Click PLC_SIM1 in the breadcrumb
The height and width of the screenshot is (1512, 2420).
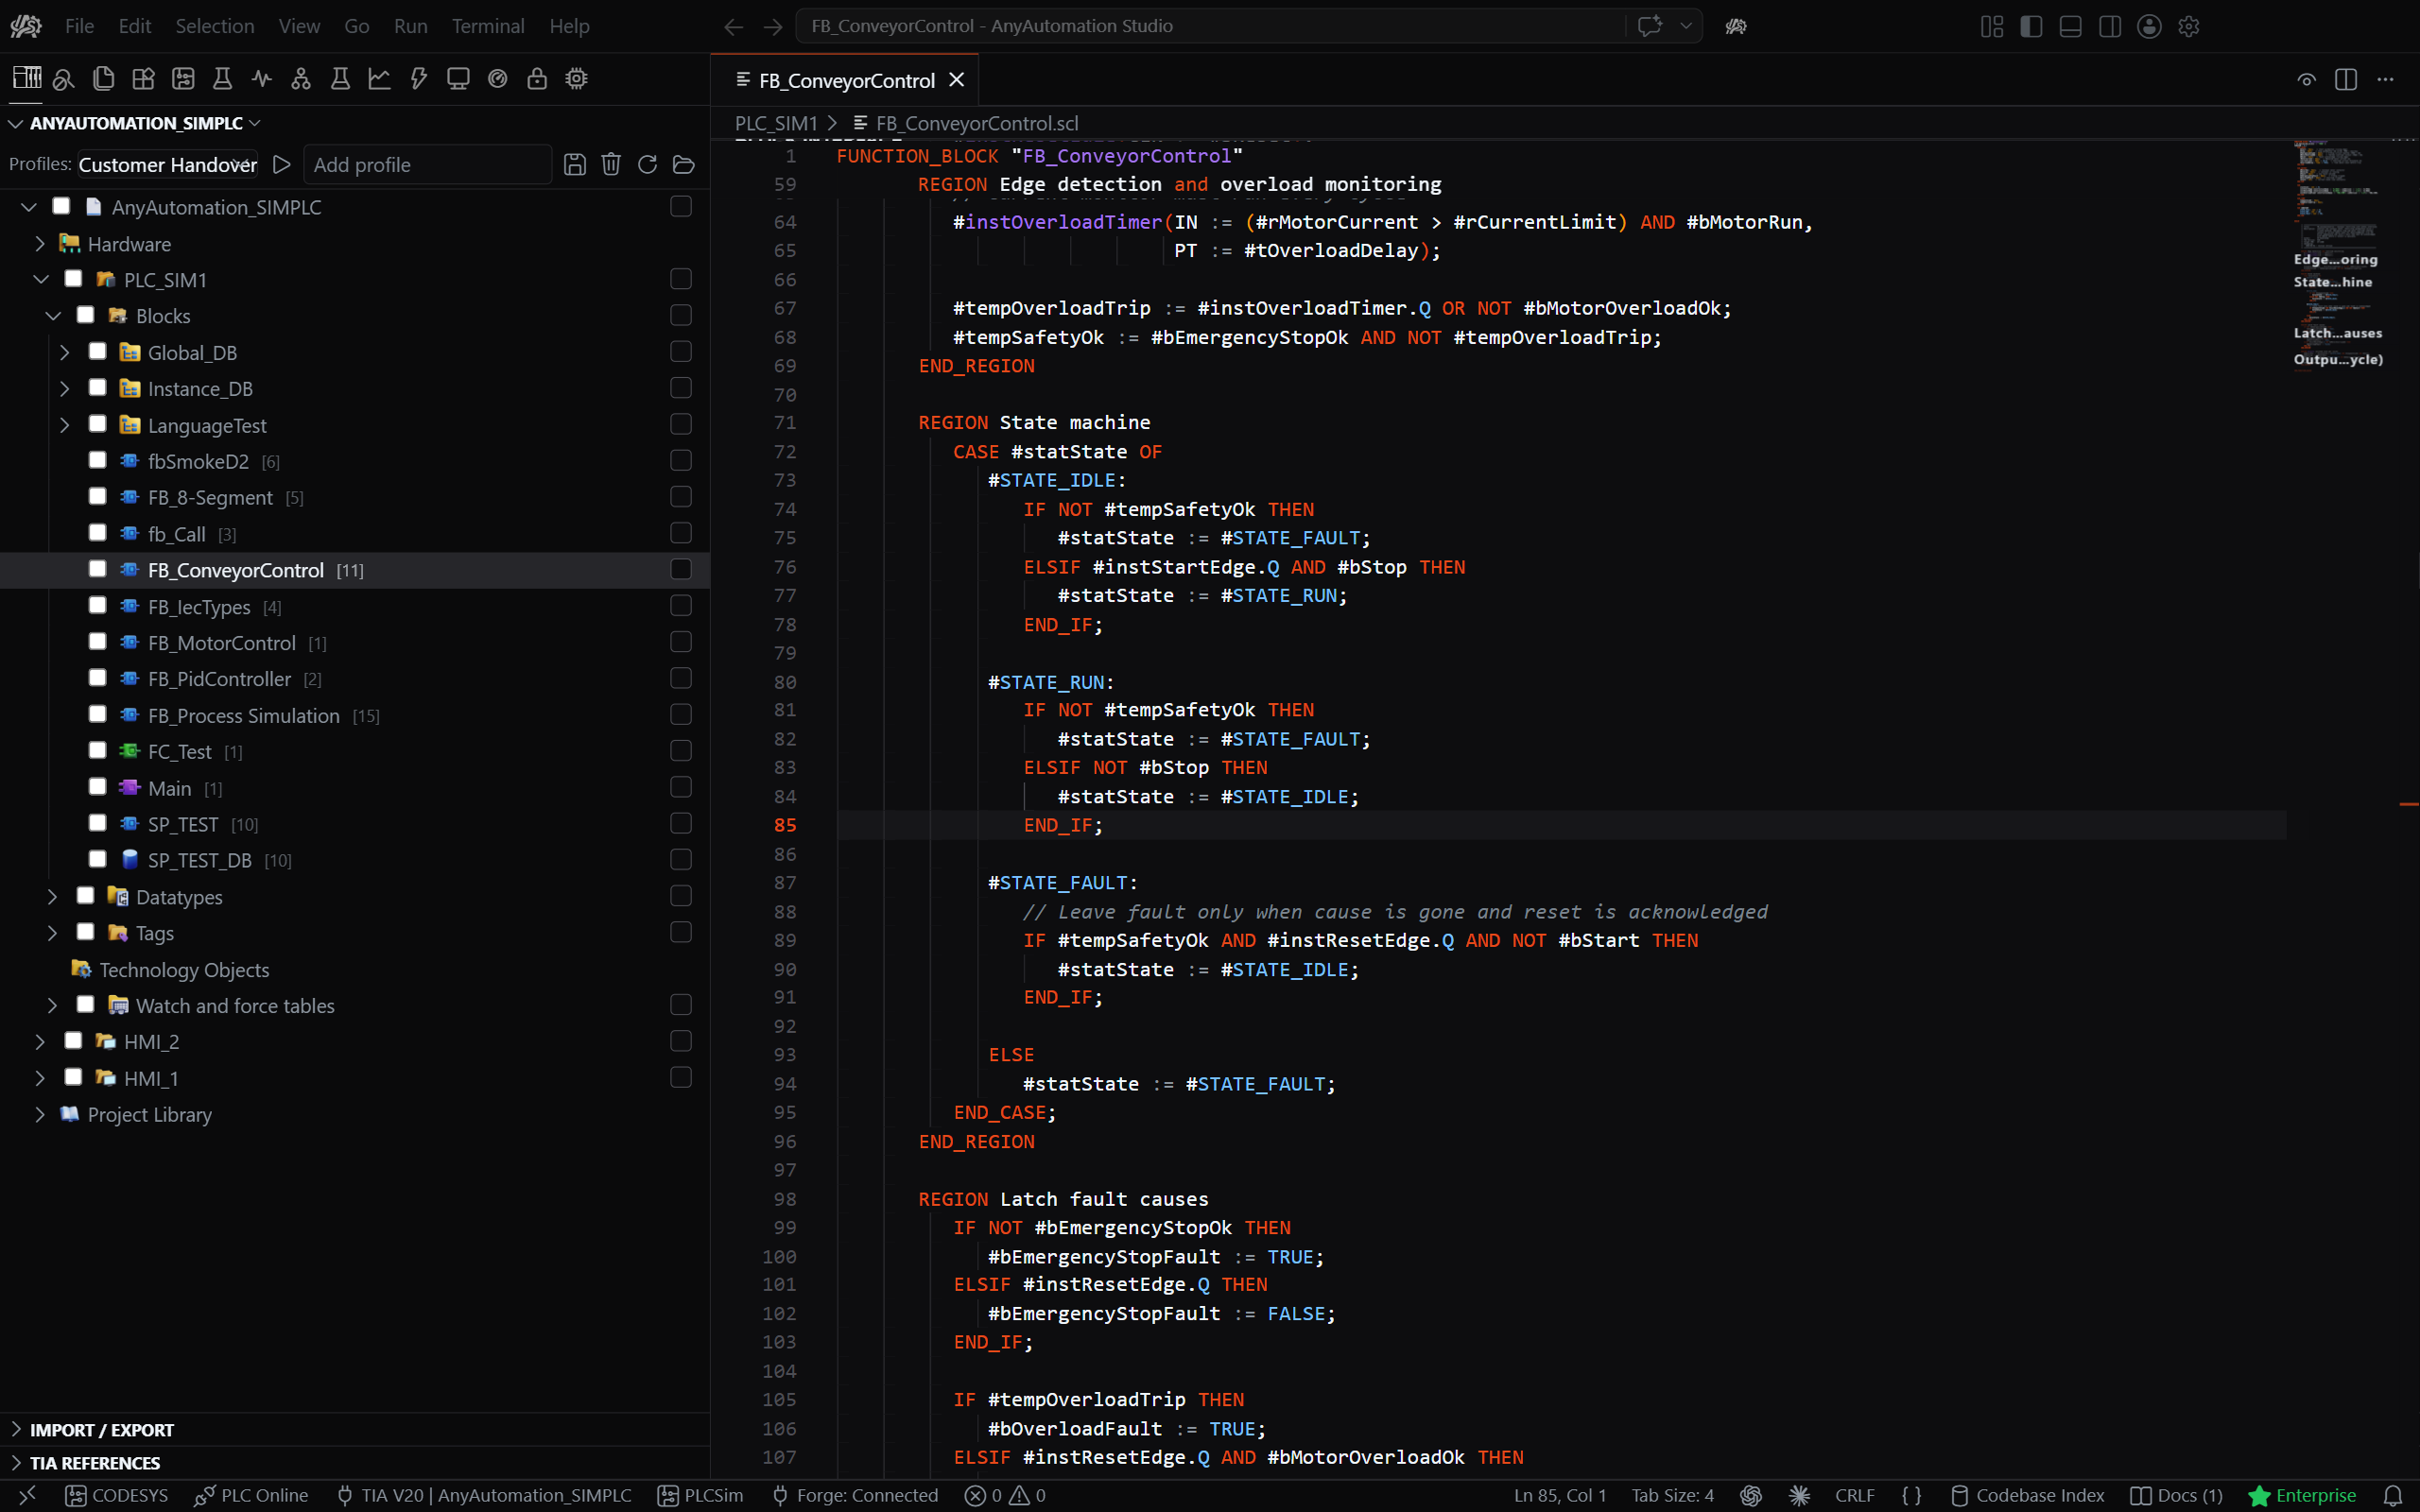(776, 123)
